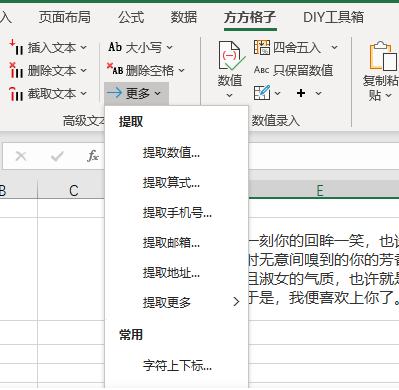Image resolution: width=399 pixels, height=390 pixels.
Task: Expand the 插入文本 dropdown arrow
Action: pos(84,48)
